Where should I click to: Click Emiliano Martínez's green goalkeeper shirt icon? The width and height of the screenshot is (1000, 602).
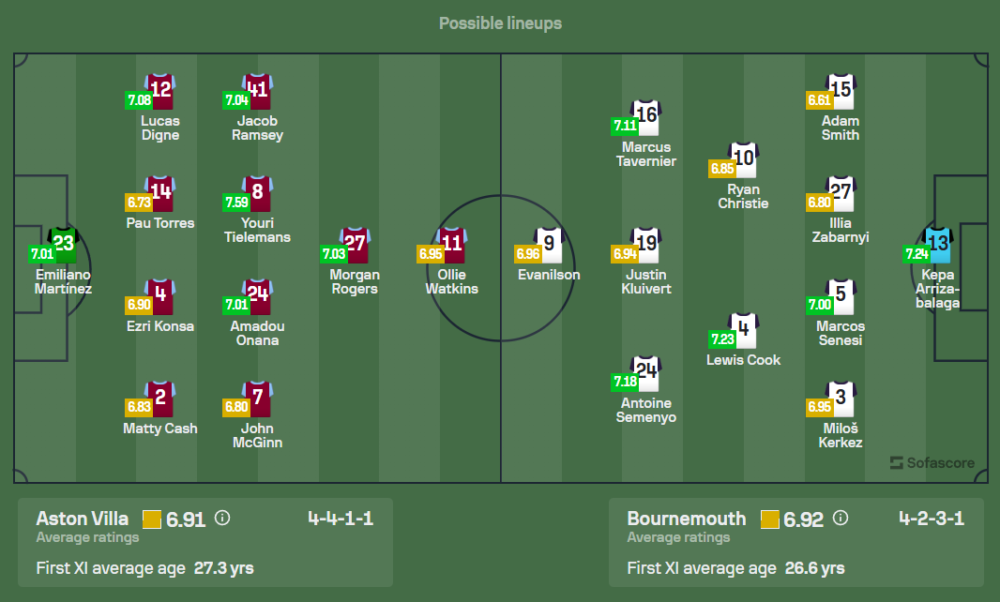64,243
